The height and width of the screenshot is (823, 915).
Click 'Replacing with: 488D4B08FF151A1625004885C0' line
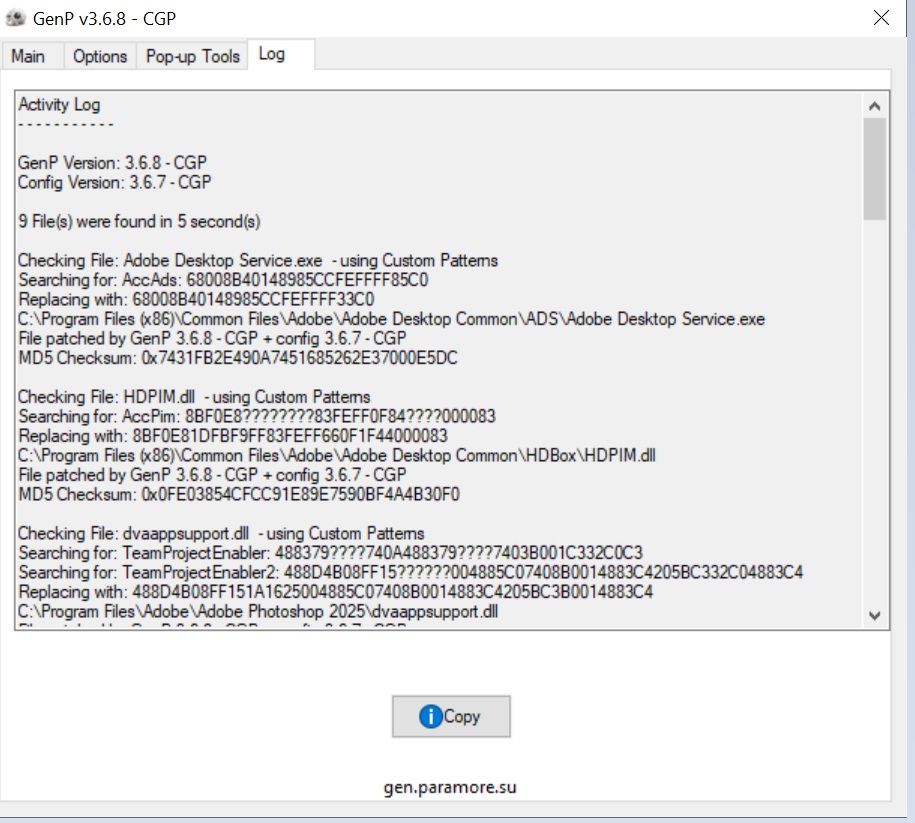coord(336,592)
